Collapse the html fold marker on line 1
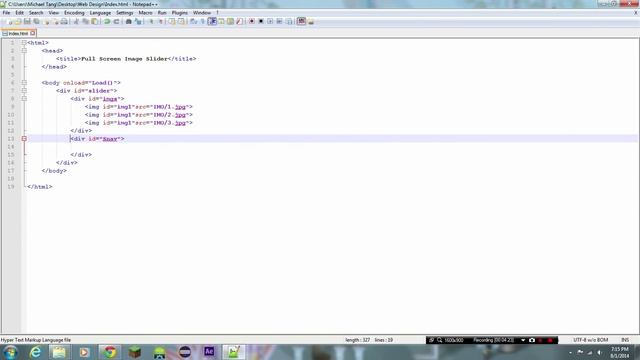This screenshot has height=360, width=640. (x=24, y=42)
